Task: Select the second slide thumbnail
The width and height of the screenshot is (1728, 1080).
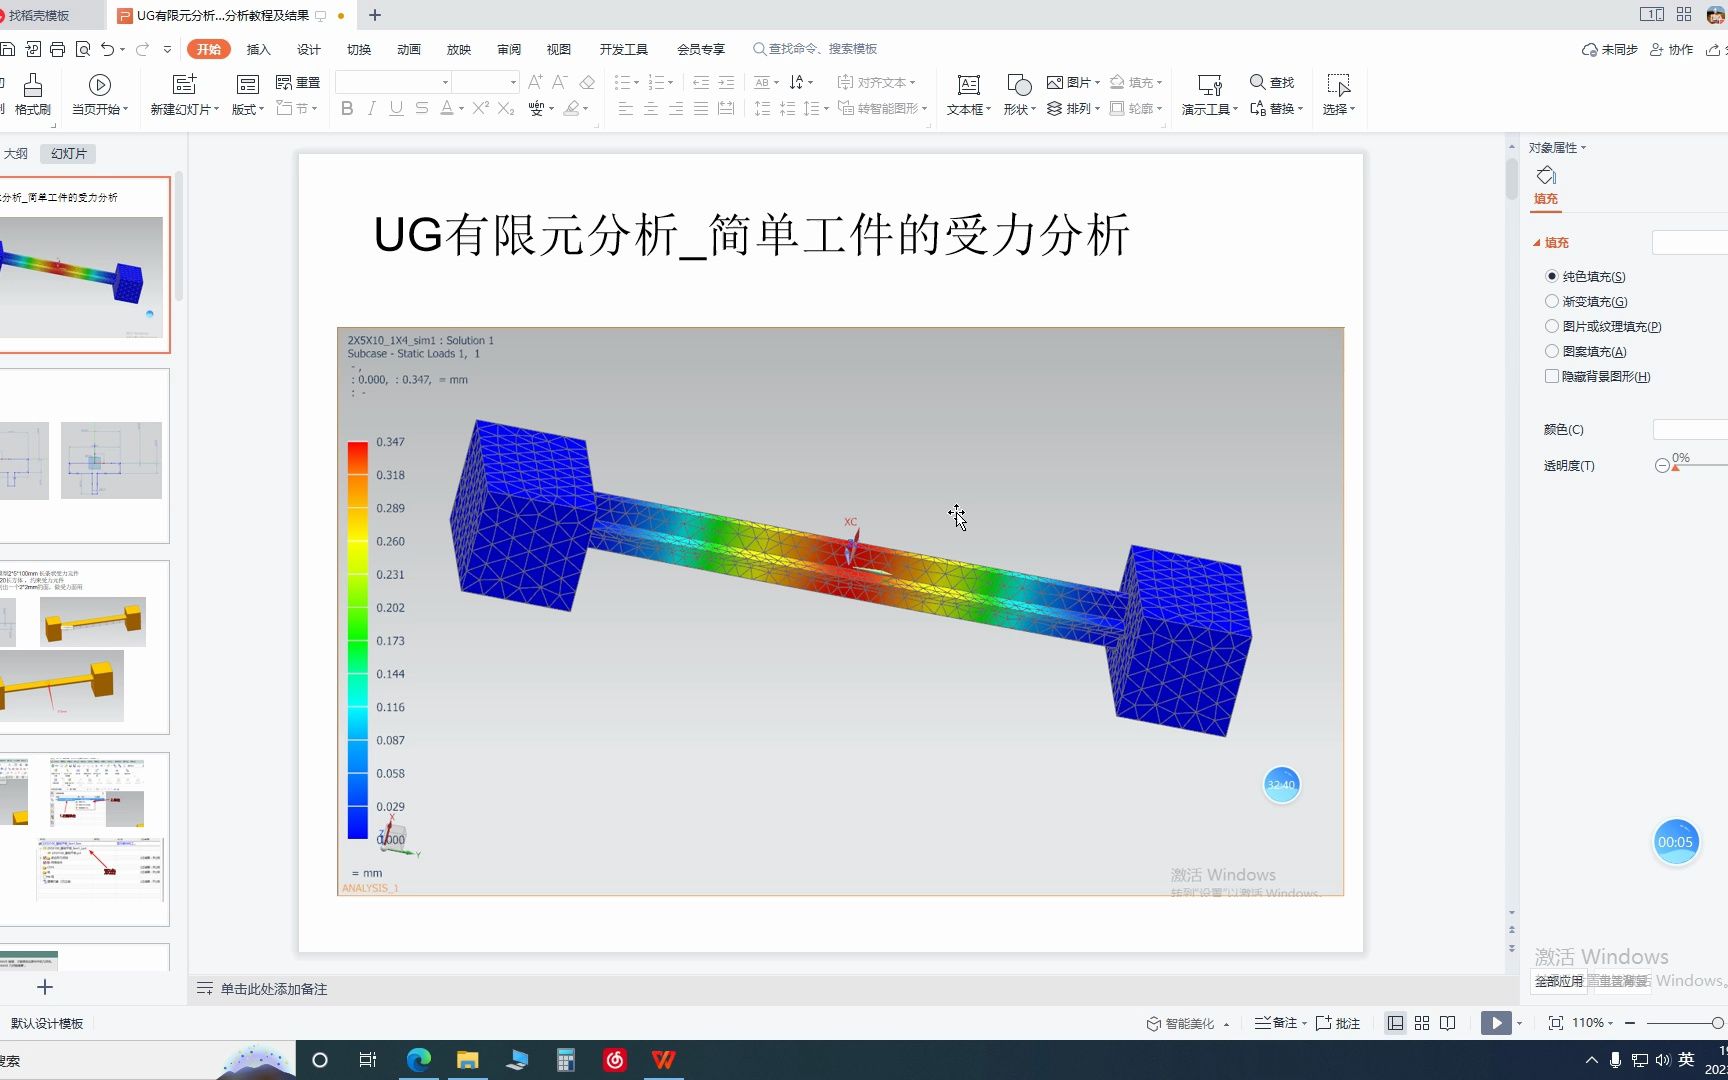Action: point(84,456)
